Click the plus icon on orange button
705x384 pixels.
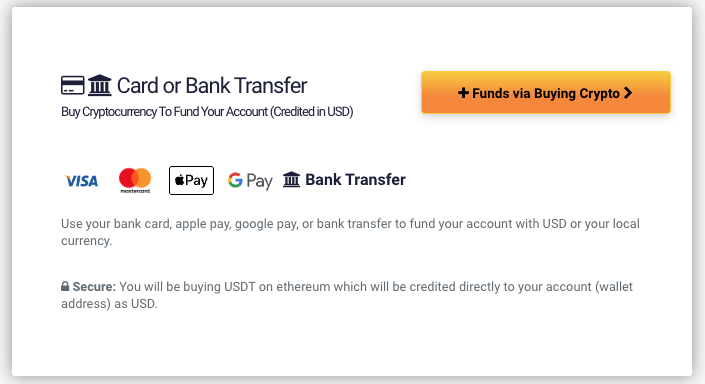pos(463,93)
